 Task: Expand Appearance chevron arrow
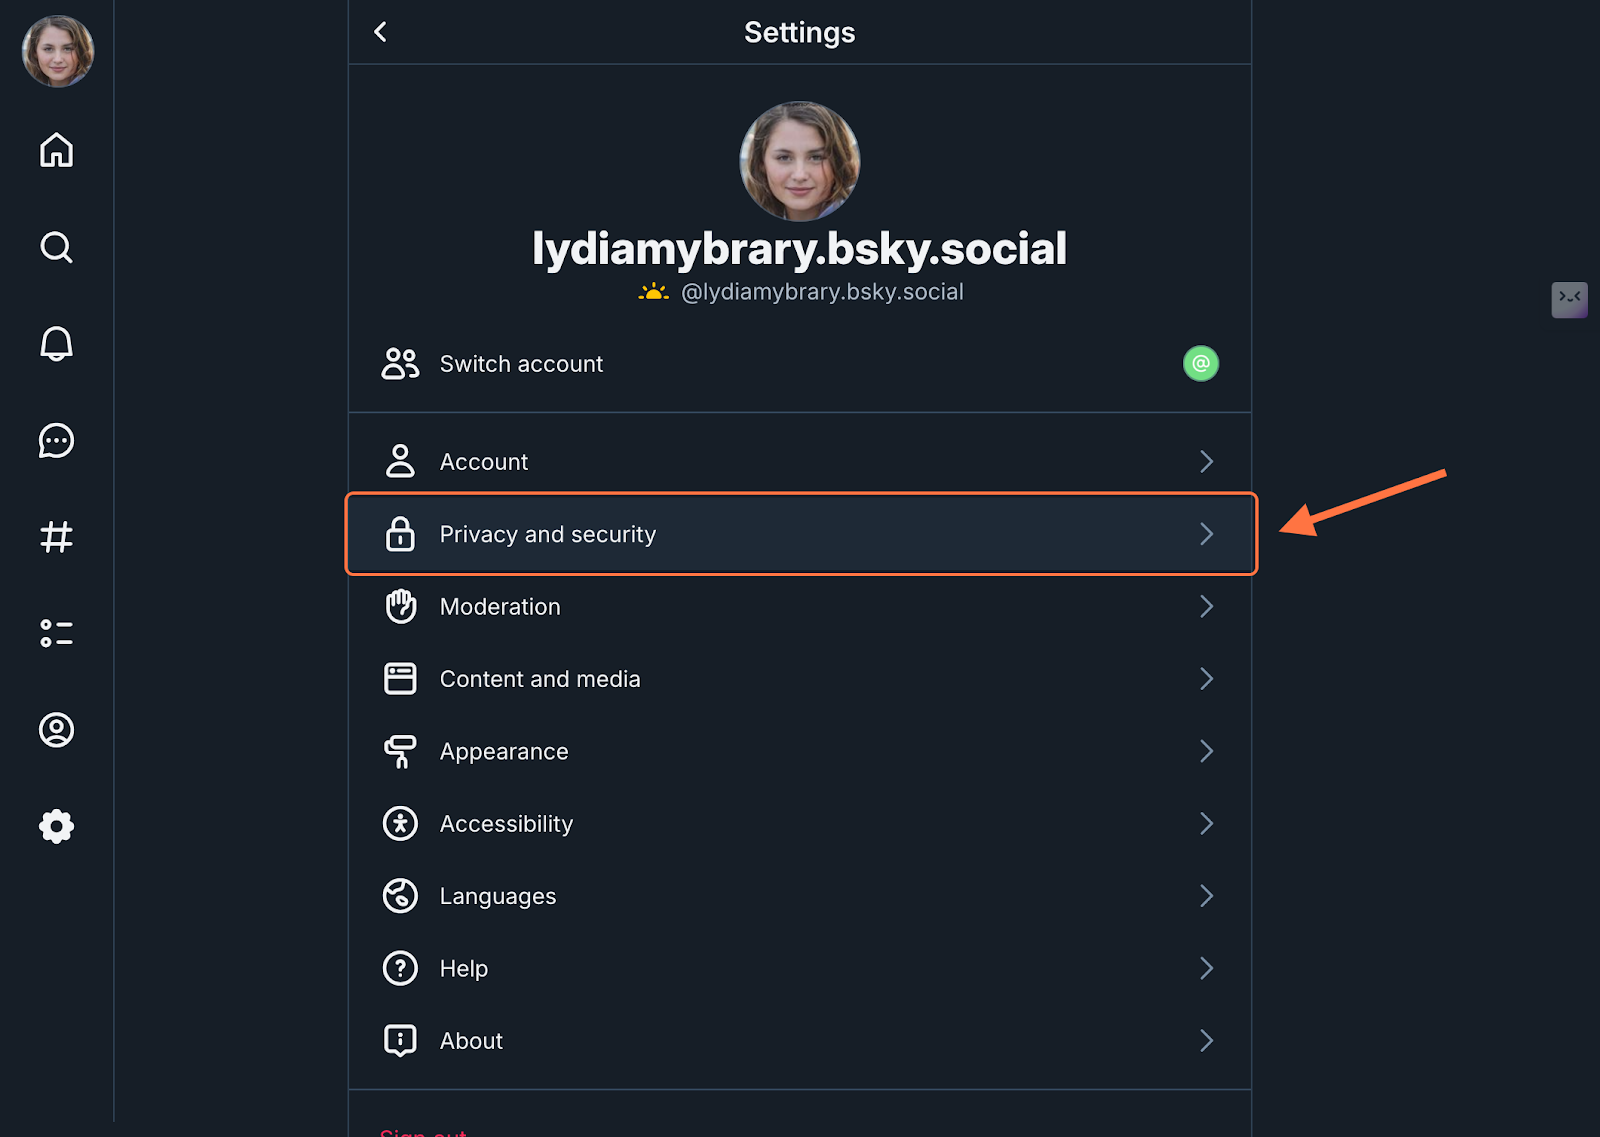[1207, 751]
